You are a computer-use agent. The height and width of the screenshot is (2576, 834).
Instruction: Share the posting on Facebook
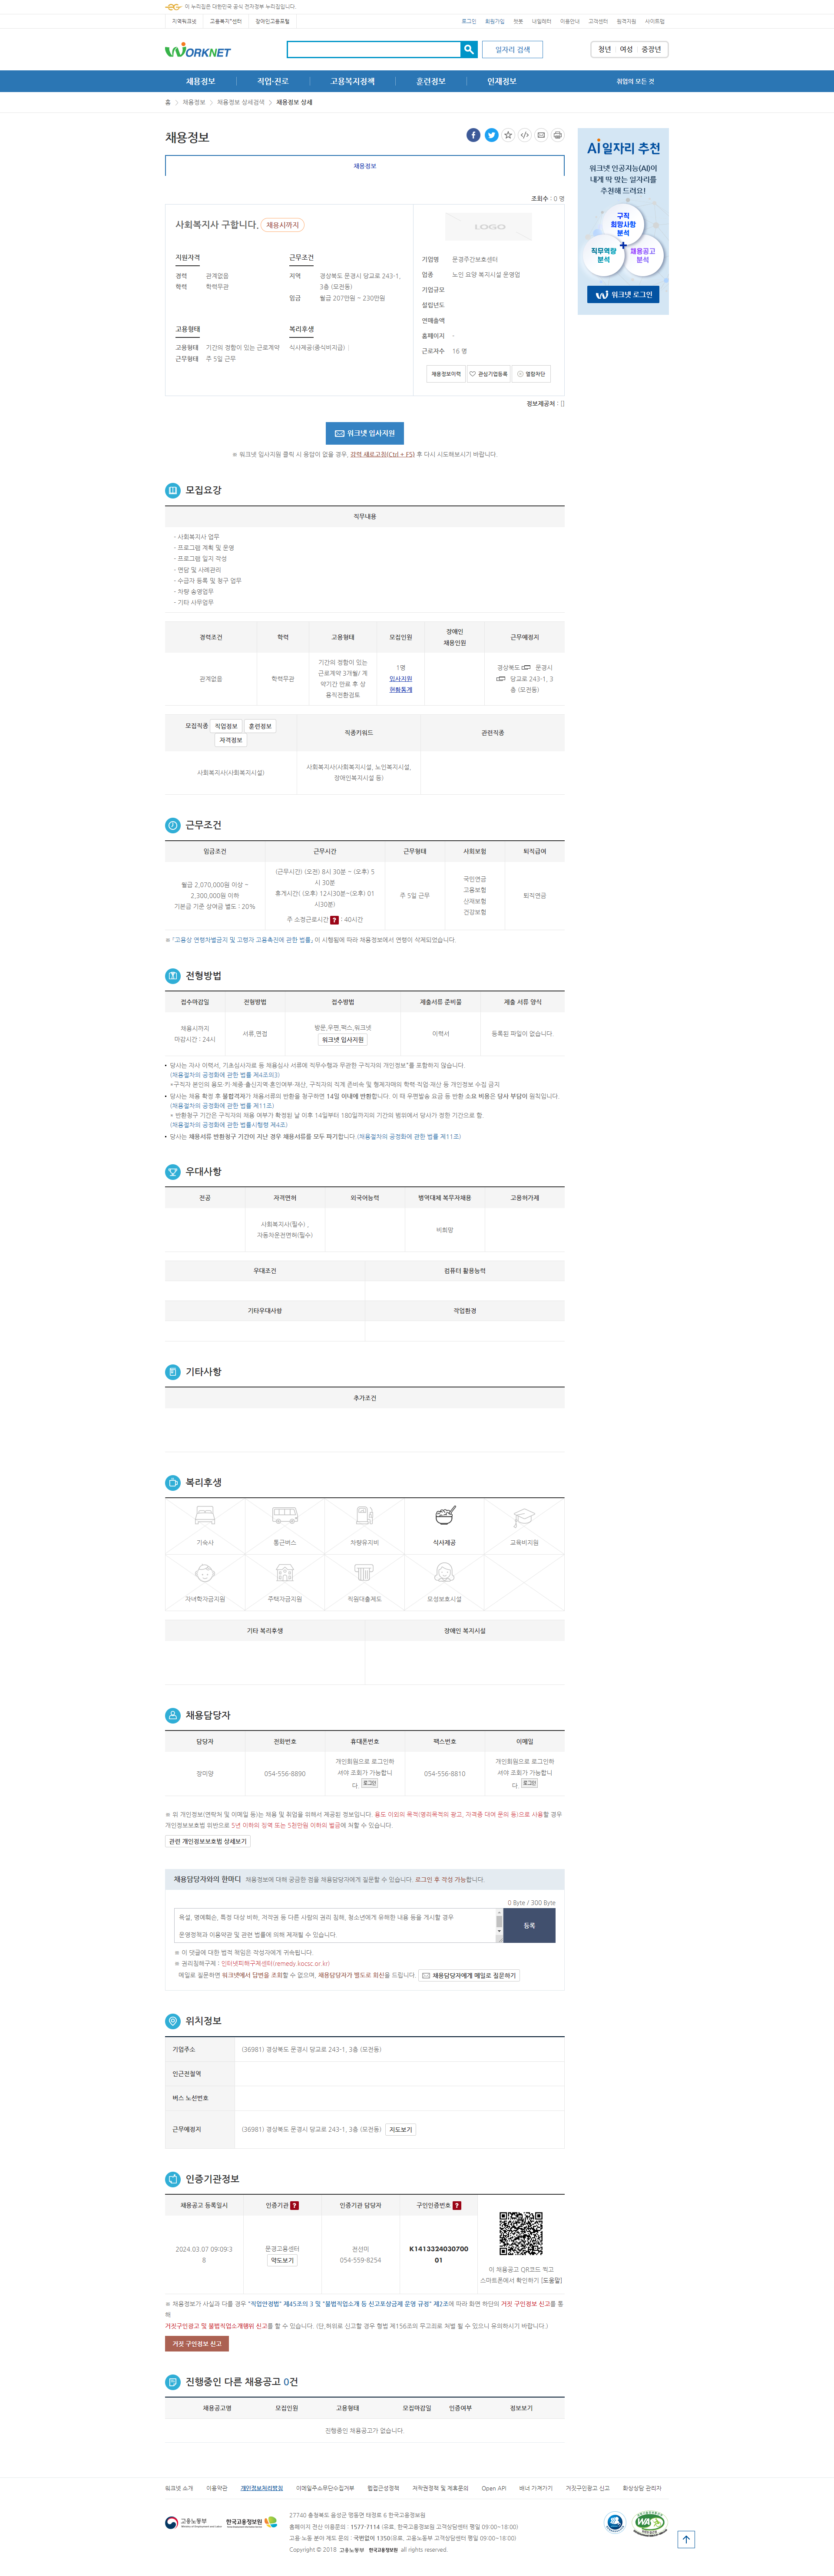point(473,135)
